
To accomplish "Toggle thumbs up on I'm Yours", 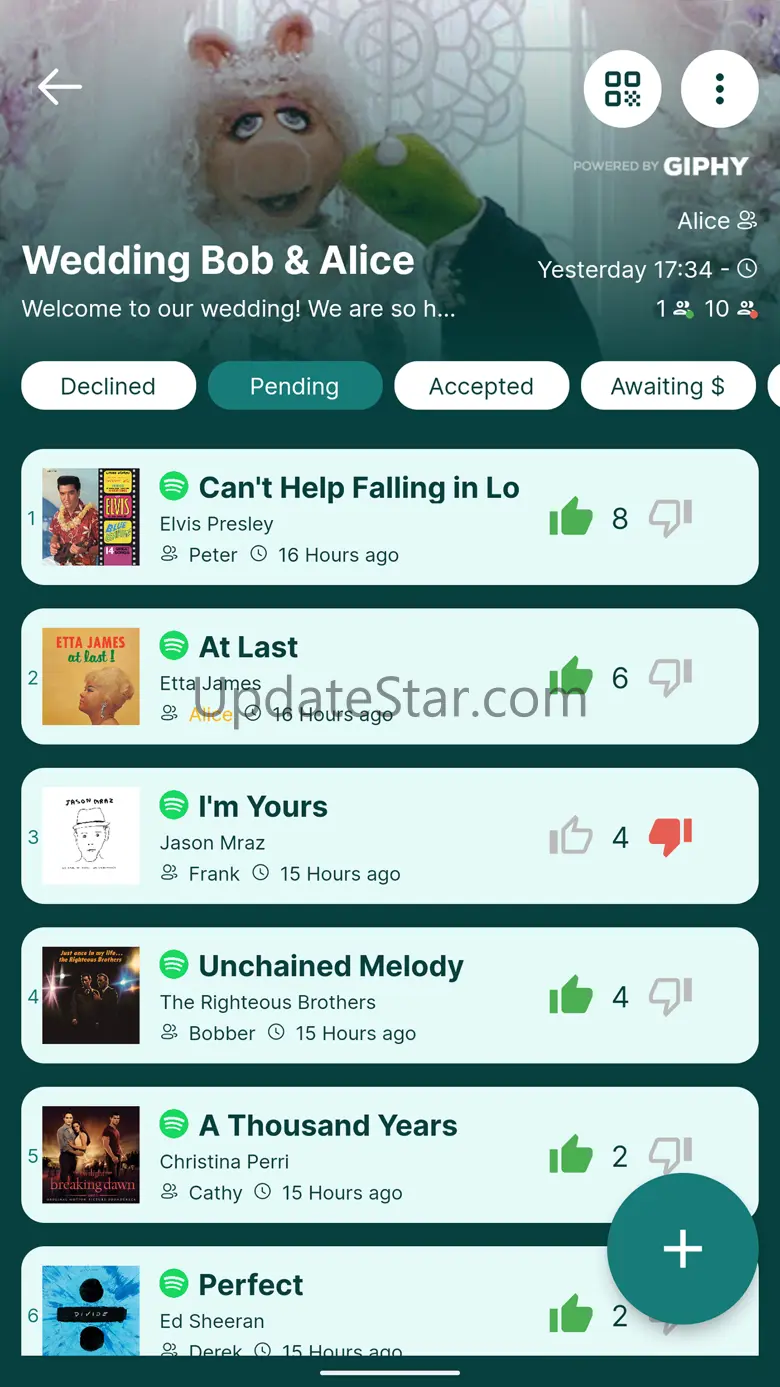I will 571,836.
